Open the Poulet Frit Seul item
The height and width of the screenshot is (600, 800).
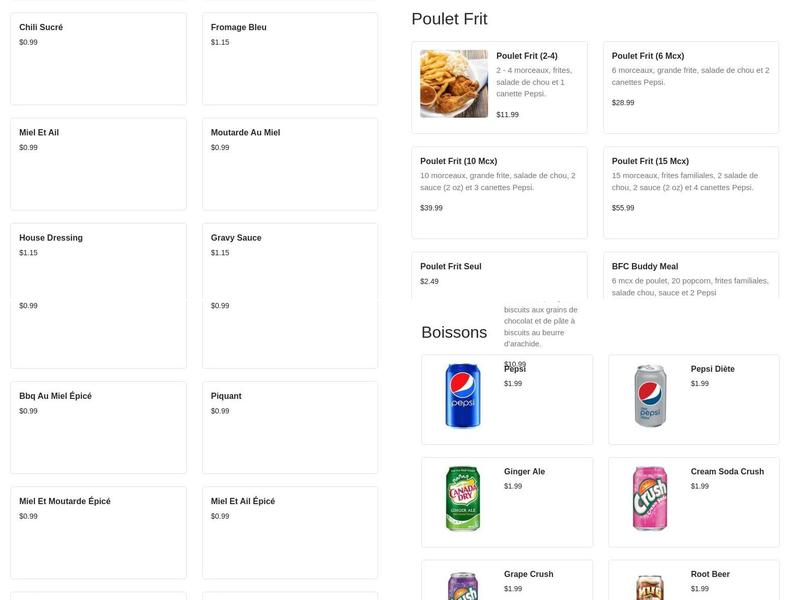499,275
